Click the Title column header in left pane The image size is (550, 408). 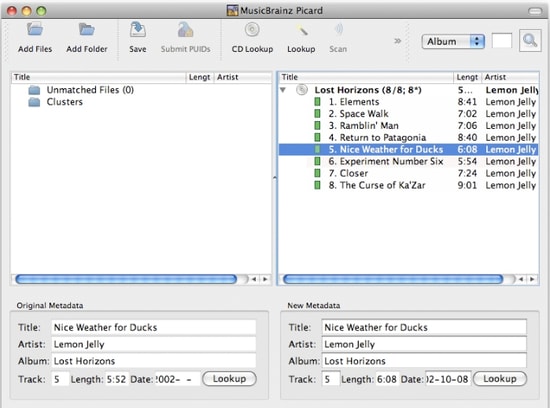point(98,77)
